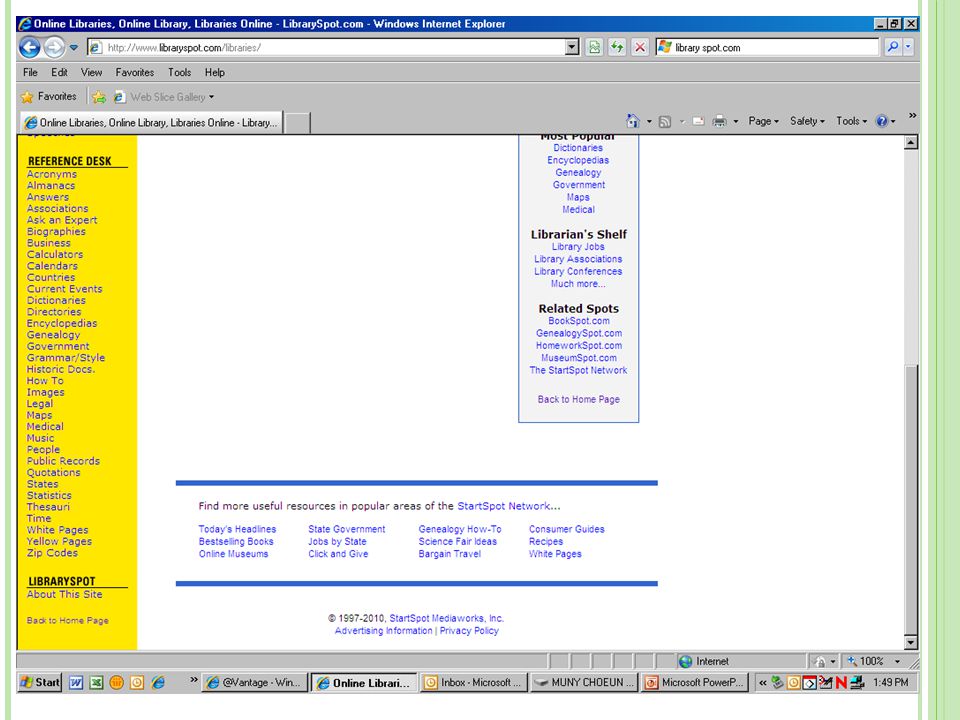The height and width of the screenshot is (720, 960).
Task: Click the vertical scrollbar down arrow
Action: [x=911, y=642]
